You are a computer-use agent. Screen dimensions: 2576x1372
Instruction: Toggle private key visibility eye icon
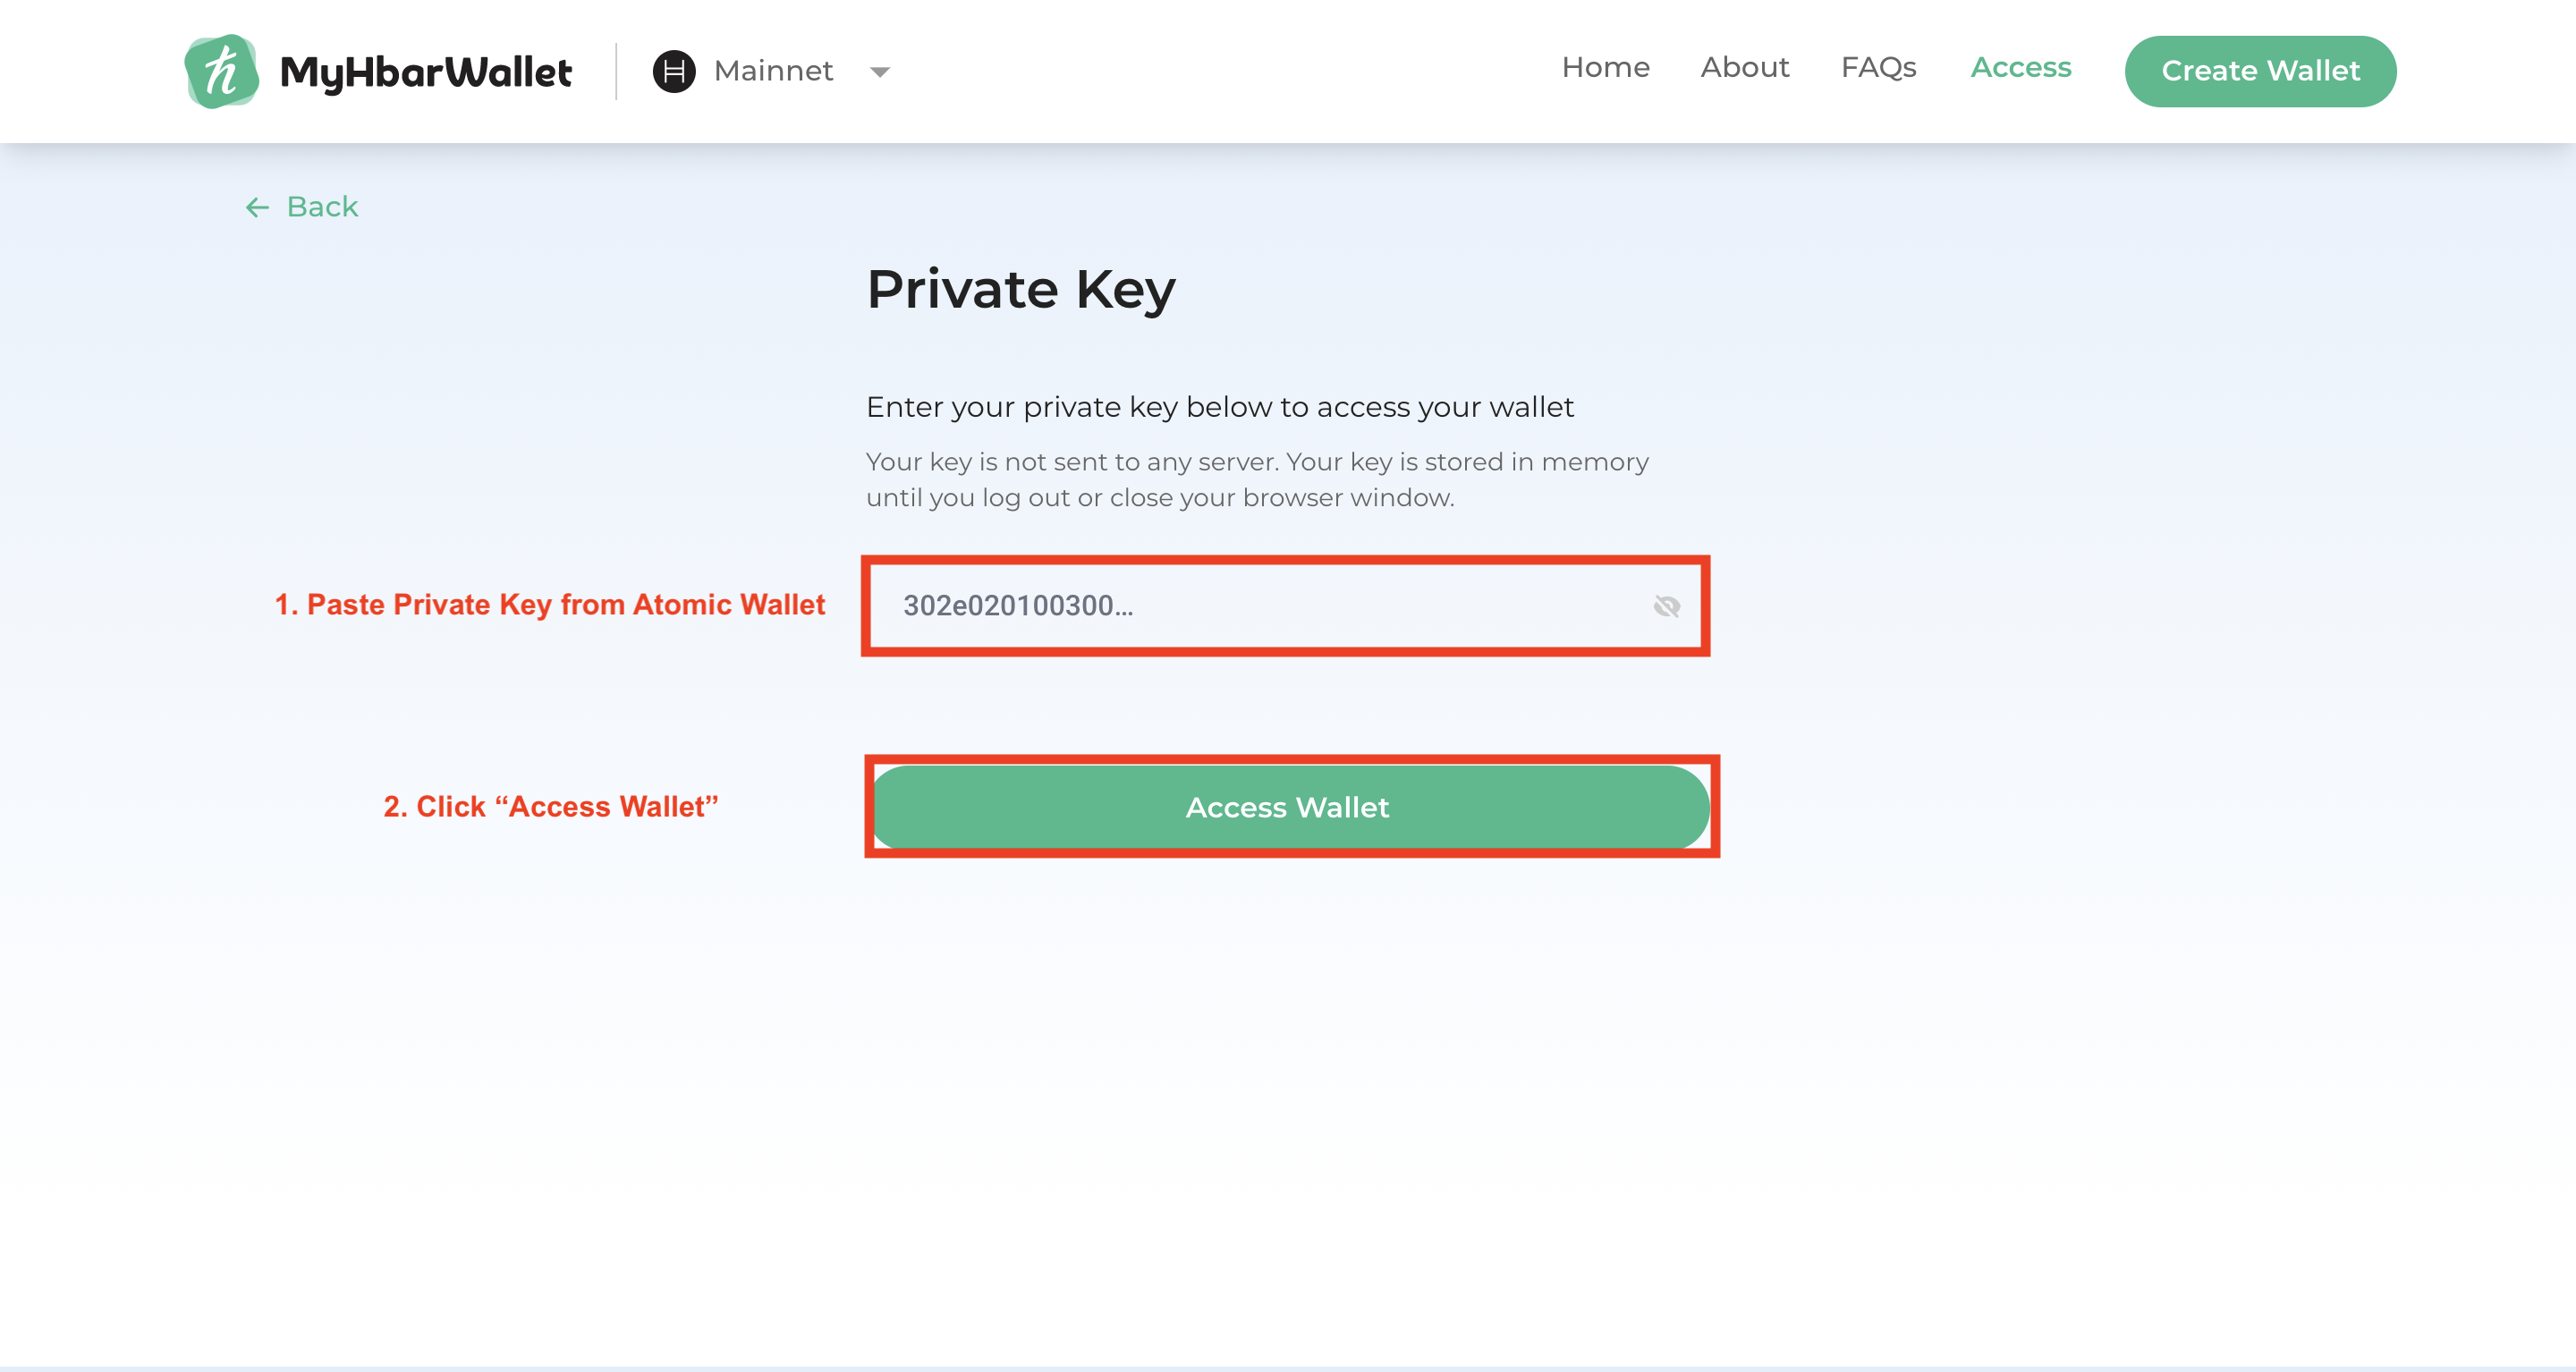tap(1666, 606)
